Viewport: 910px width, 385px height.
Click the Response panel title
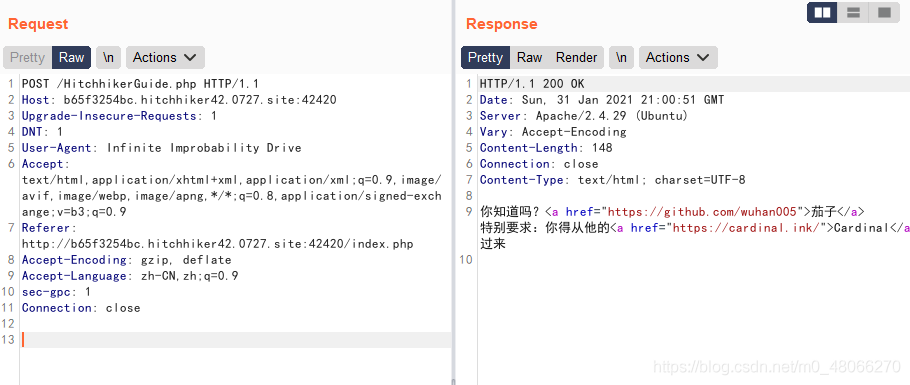pos(501,24)
